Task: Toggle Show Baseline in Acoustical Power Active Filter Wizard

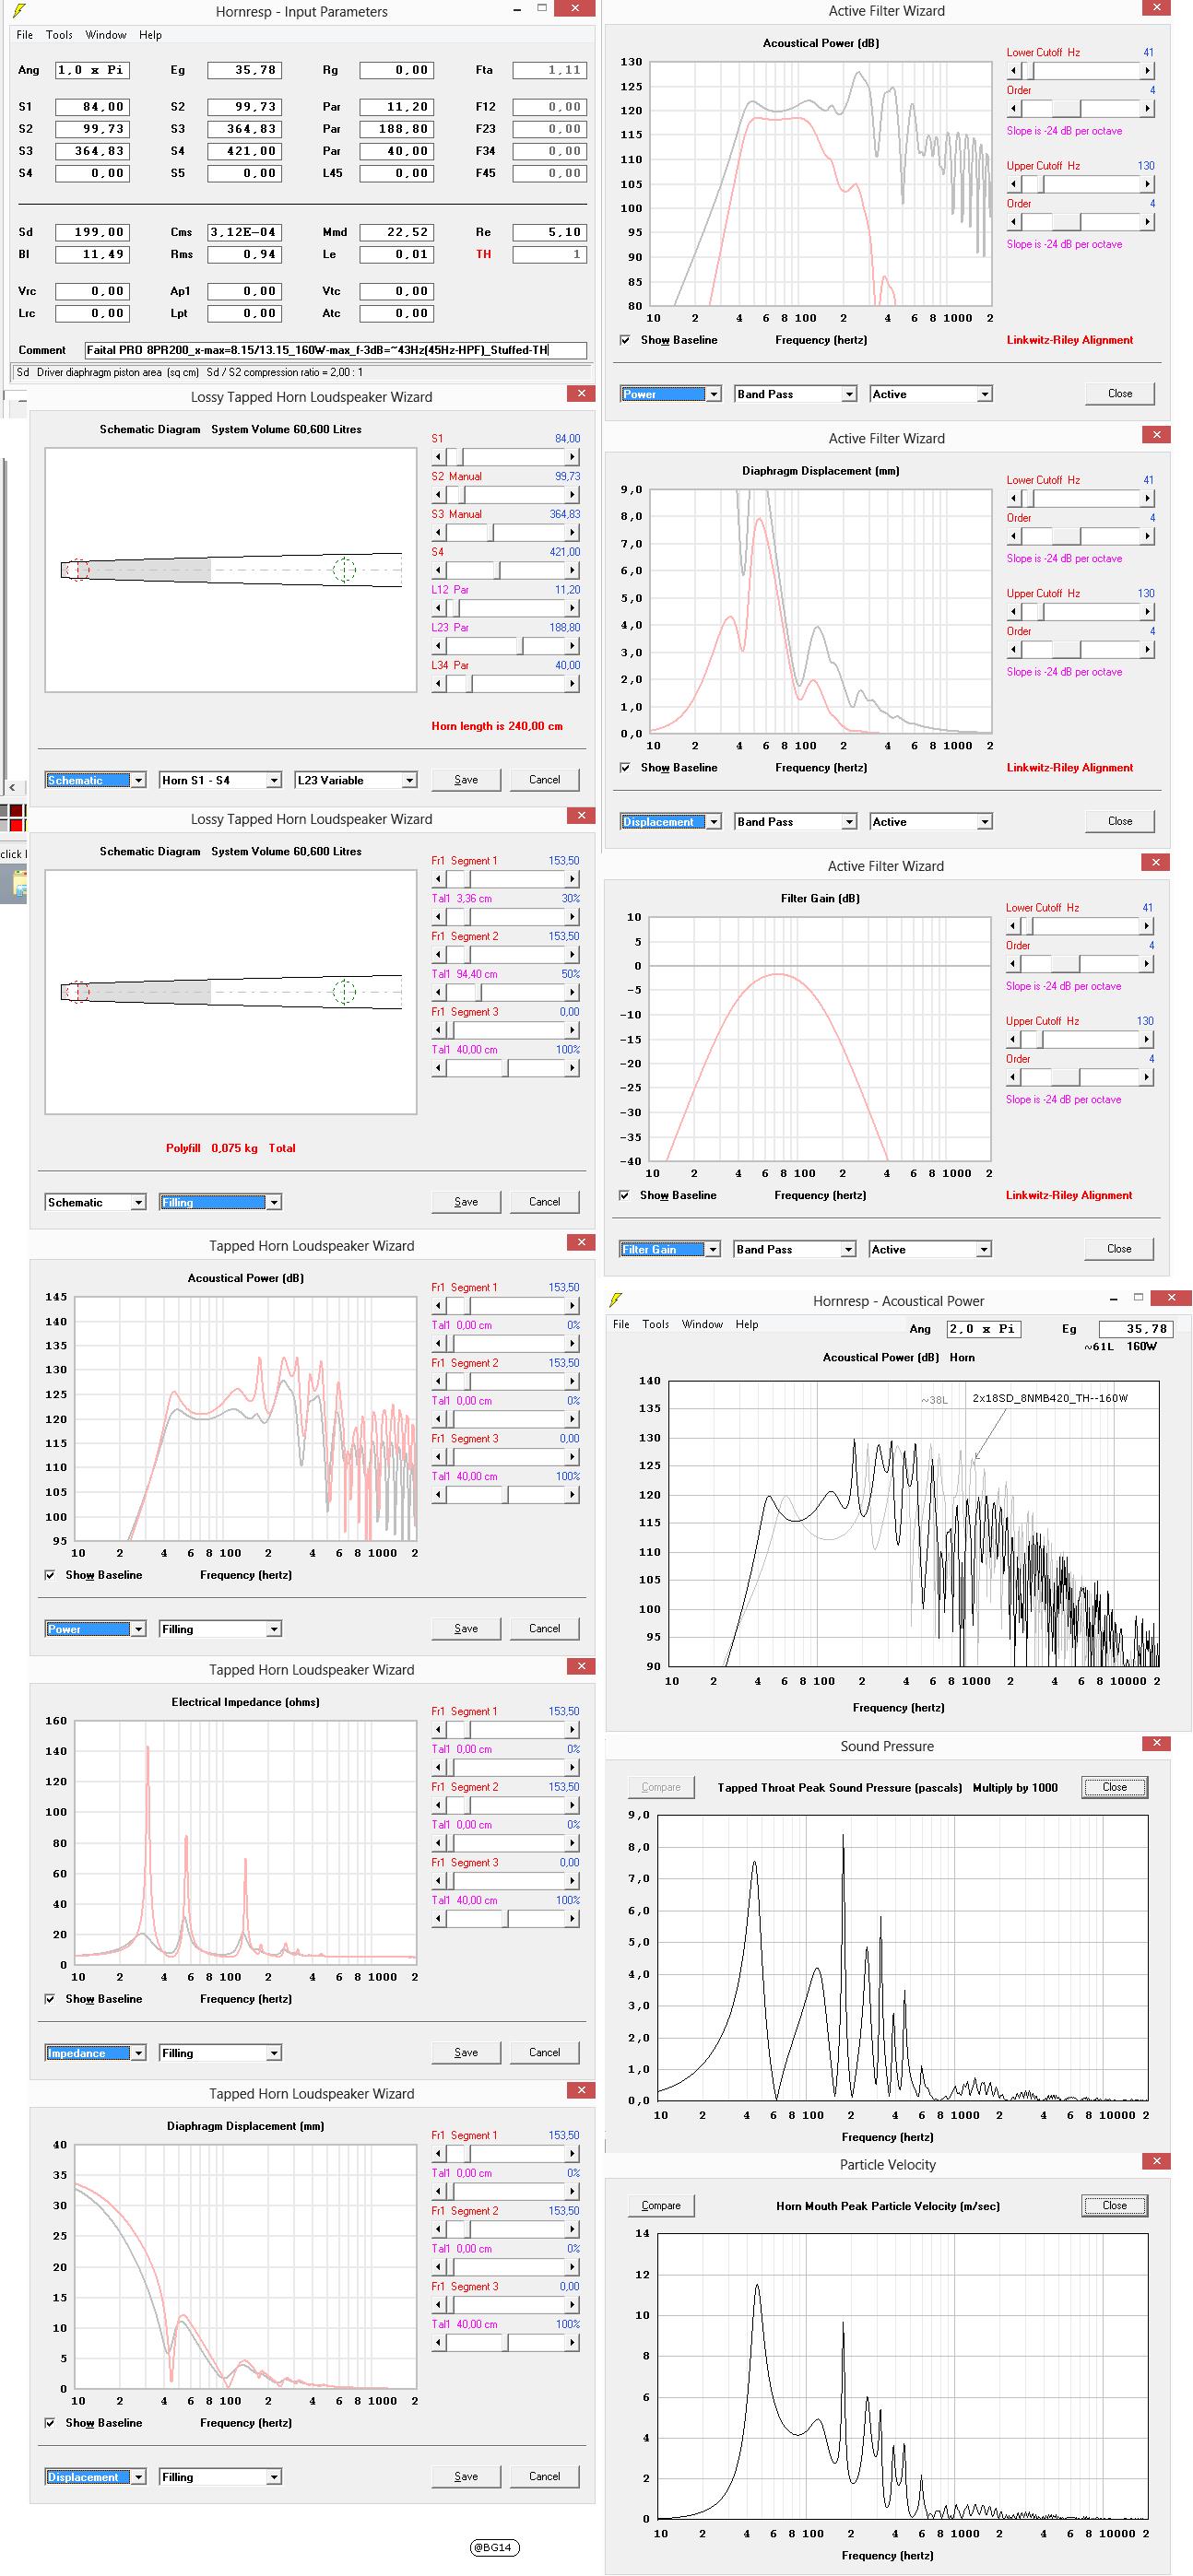Action: pyautogui.click(x=625, y=340)
